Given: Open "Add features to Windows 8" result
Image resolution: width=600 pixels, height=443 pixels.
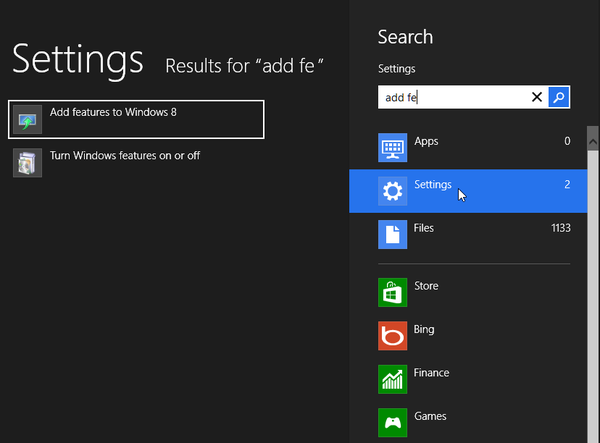Looking at the screenshot, I should pyautogui.click(x=112, y=112).
